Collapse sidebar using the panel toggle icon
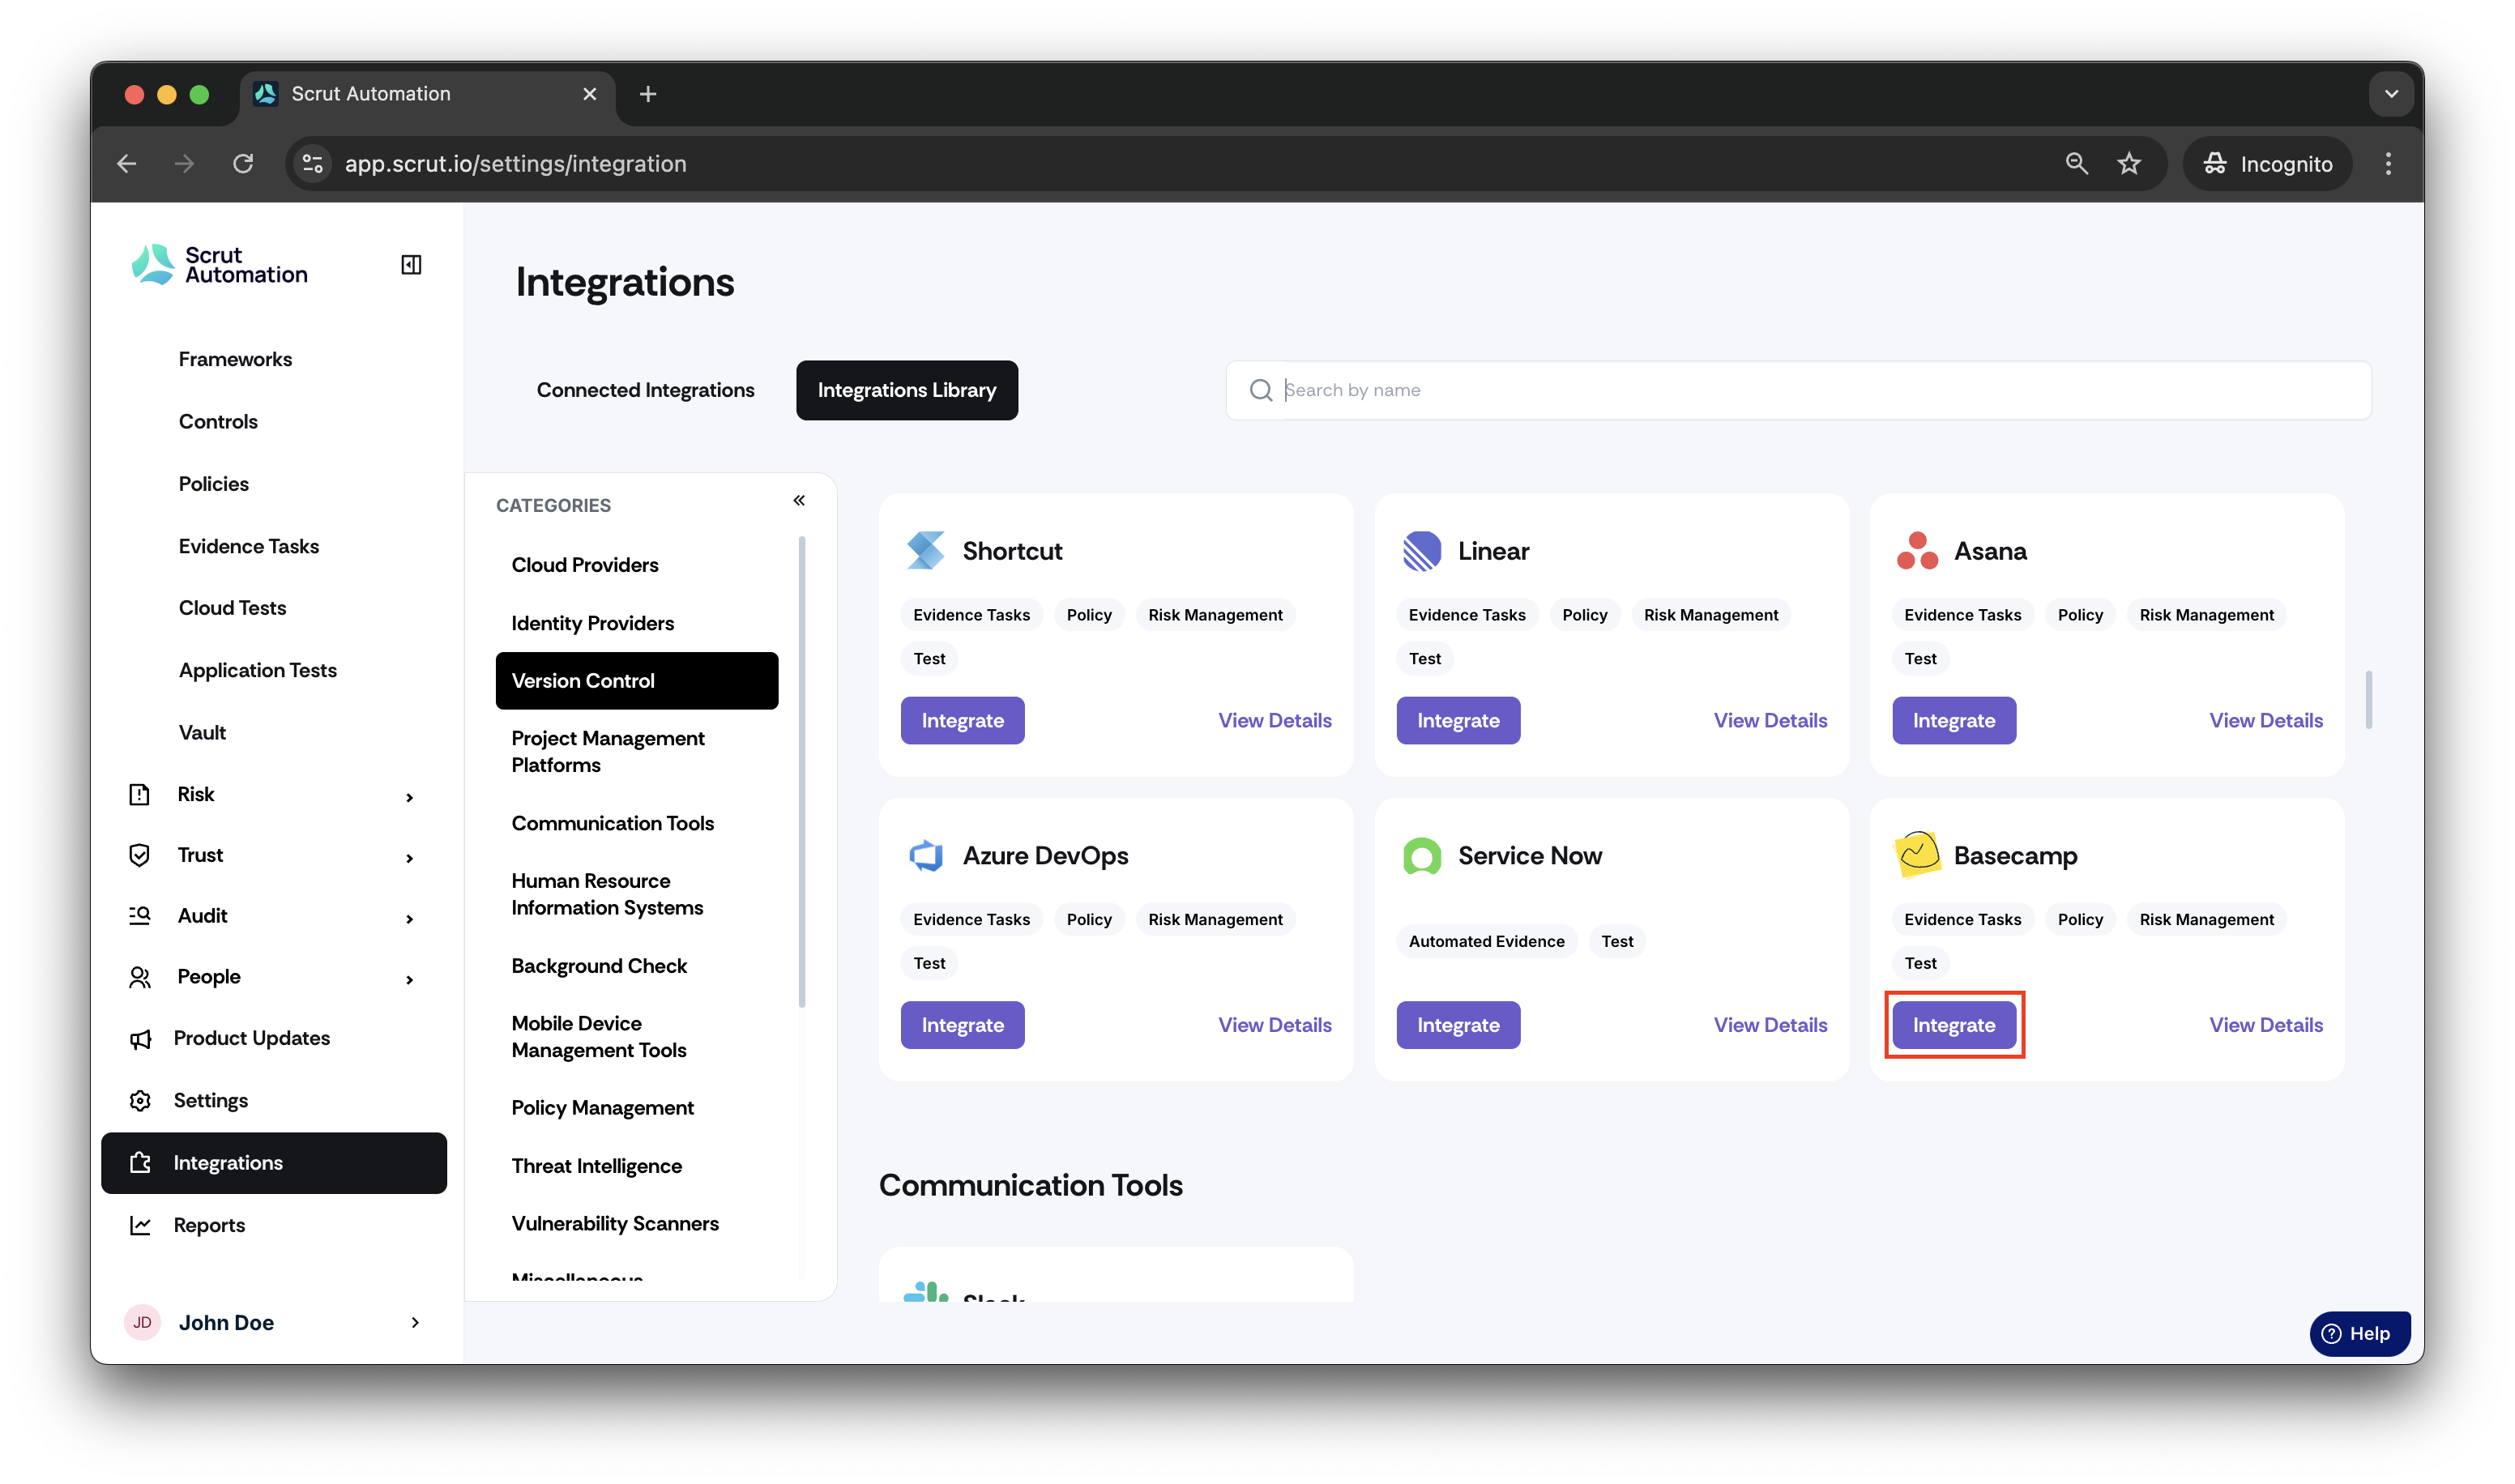2515x1484 pixels. pyautogui.click(x=411, y=265)
